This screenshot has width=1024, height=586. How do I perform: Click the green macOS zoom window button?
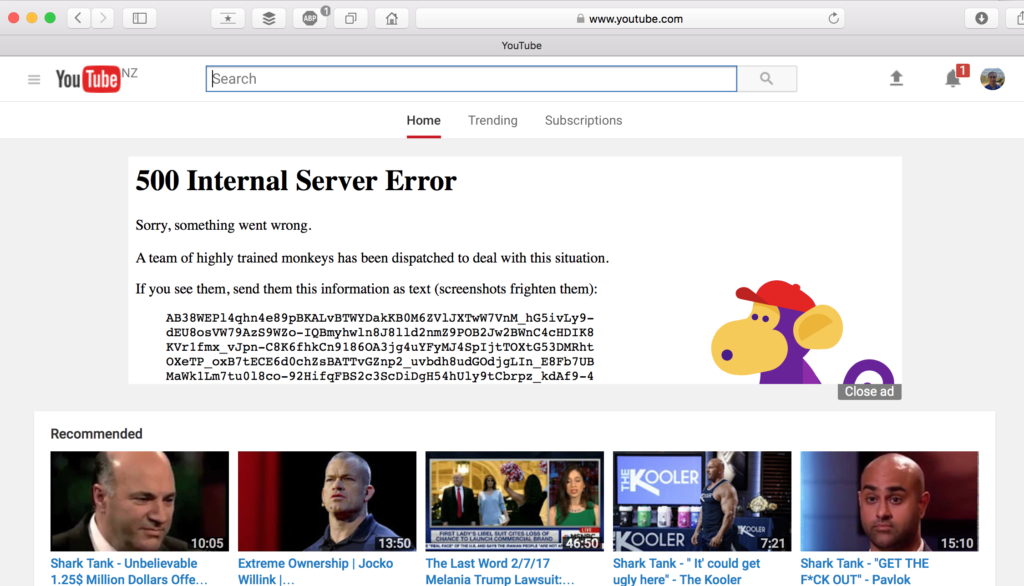pyautogui.click(x=50, y=18)
